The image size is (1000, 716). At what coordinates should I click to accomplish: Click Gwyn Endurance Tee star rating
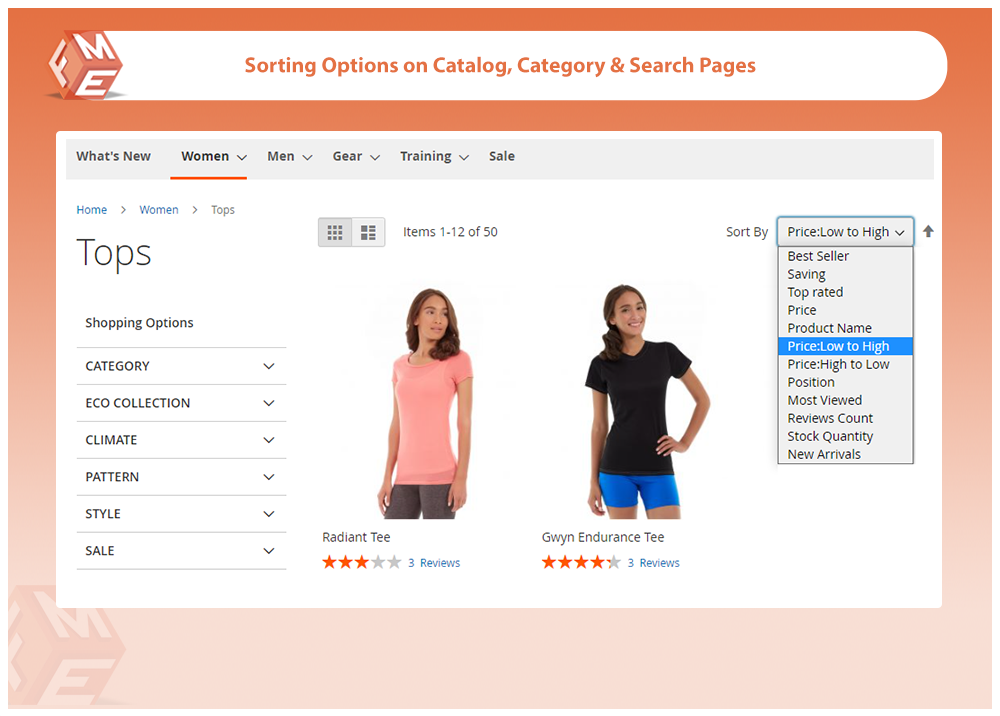pos(581,562)
